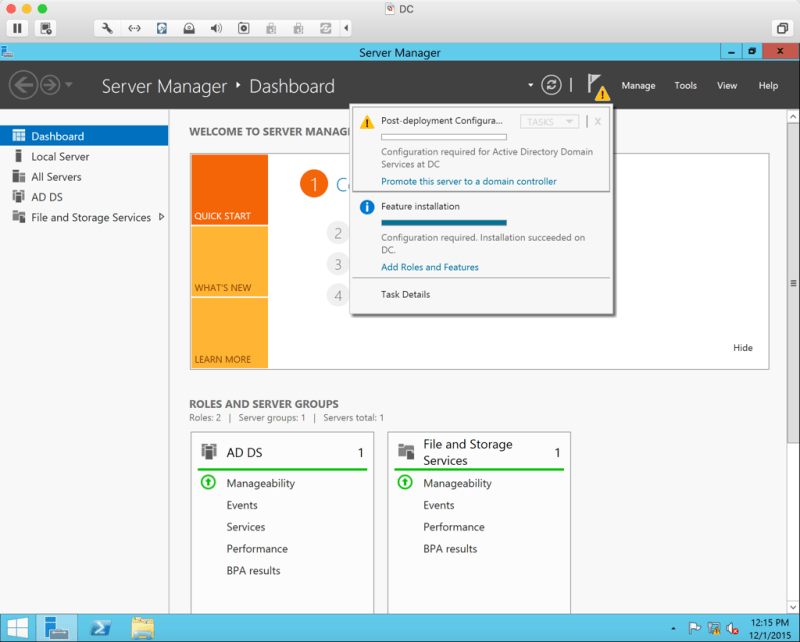Open PowerShell from the taskbar
The image size is (800, 642).
[x=100, y=628]
